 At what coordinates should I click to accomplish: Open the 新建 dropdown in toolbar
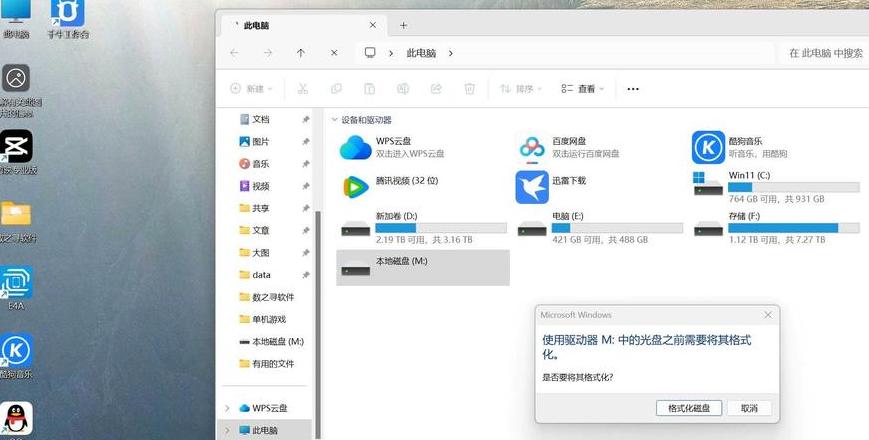pos(252,89)
